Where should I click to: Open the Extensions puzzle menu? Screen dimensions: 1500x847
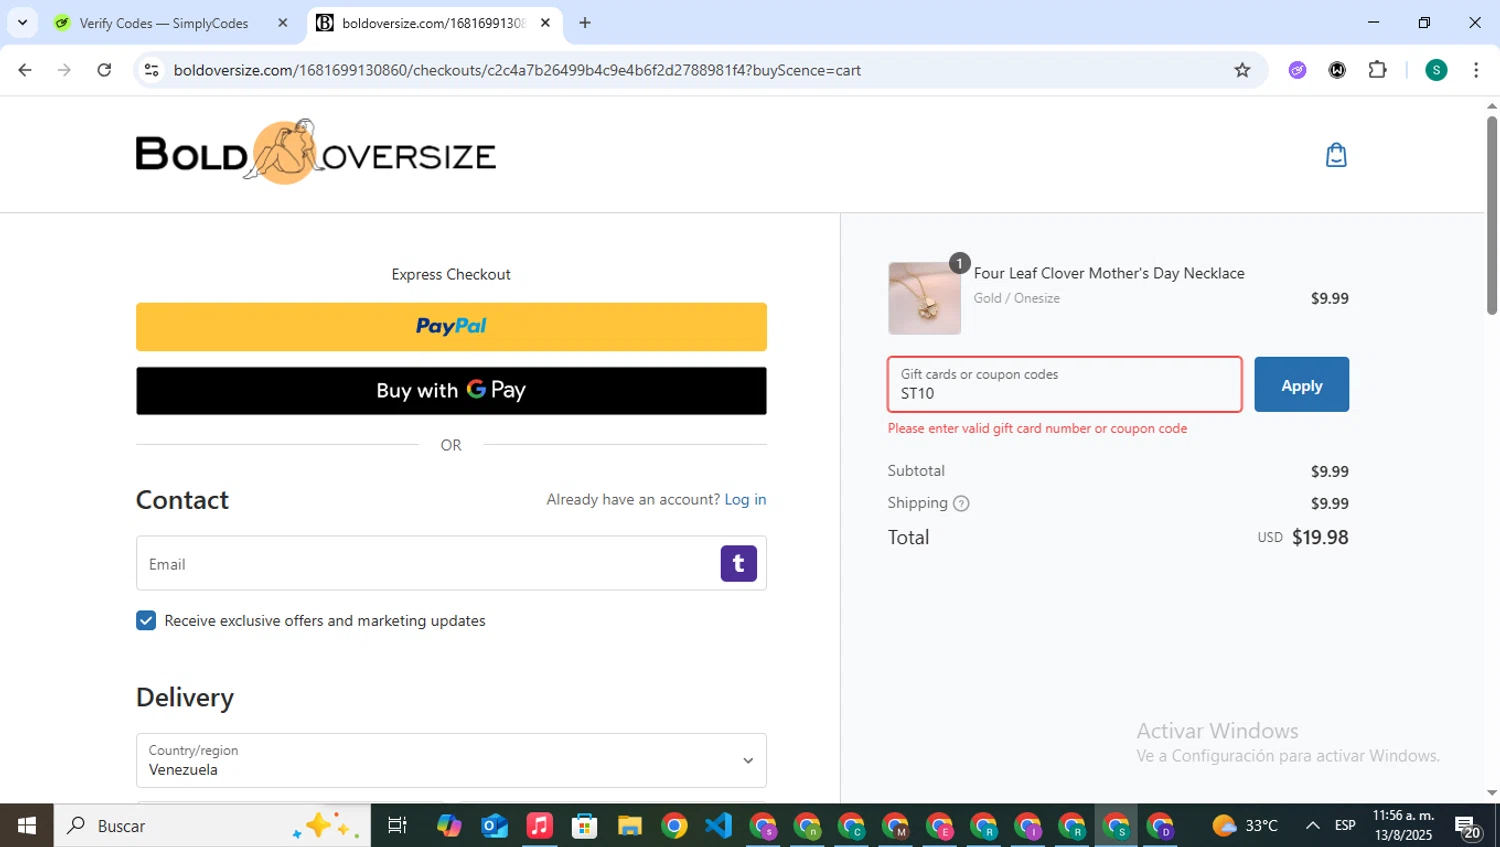[x=1377, y=70]
